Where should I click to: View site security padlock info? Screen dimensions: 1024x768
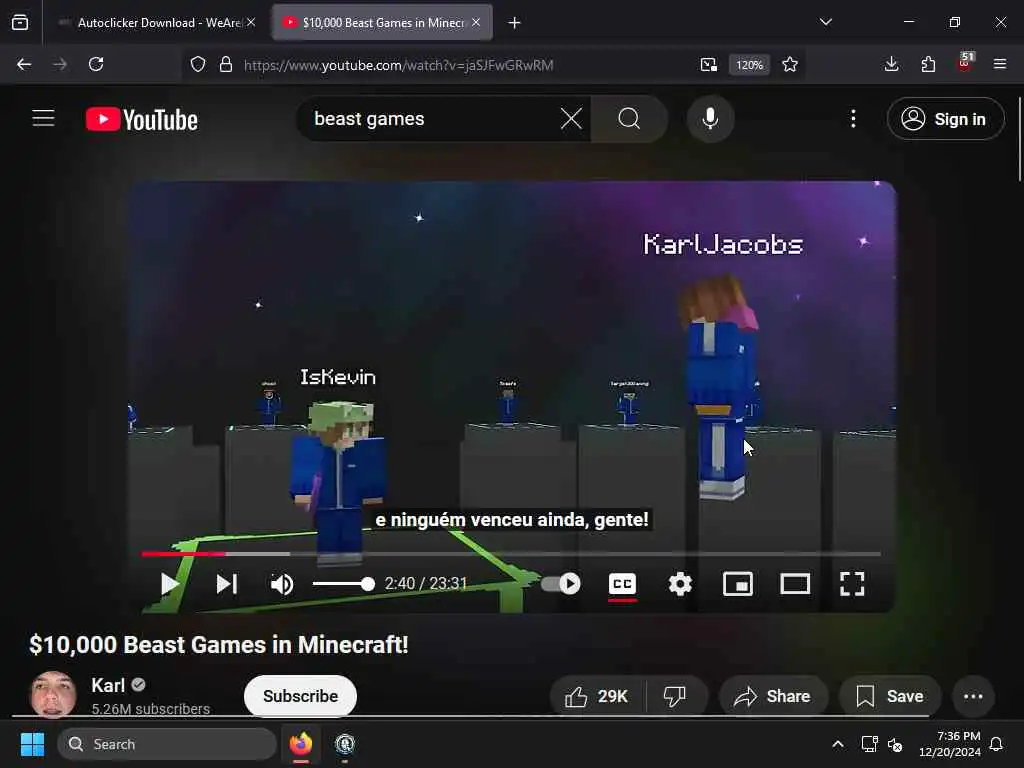(x=226, y=65)
